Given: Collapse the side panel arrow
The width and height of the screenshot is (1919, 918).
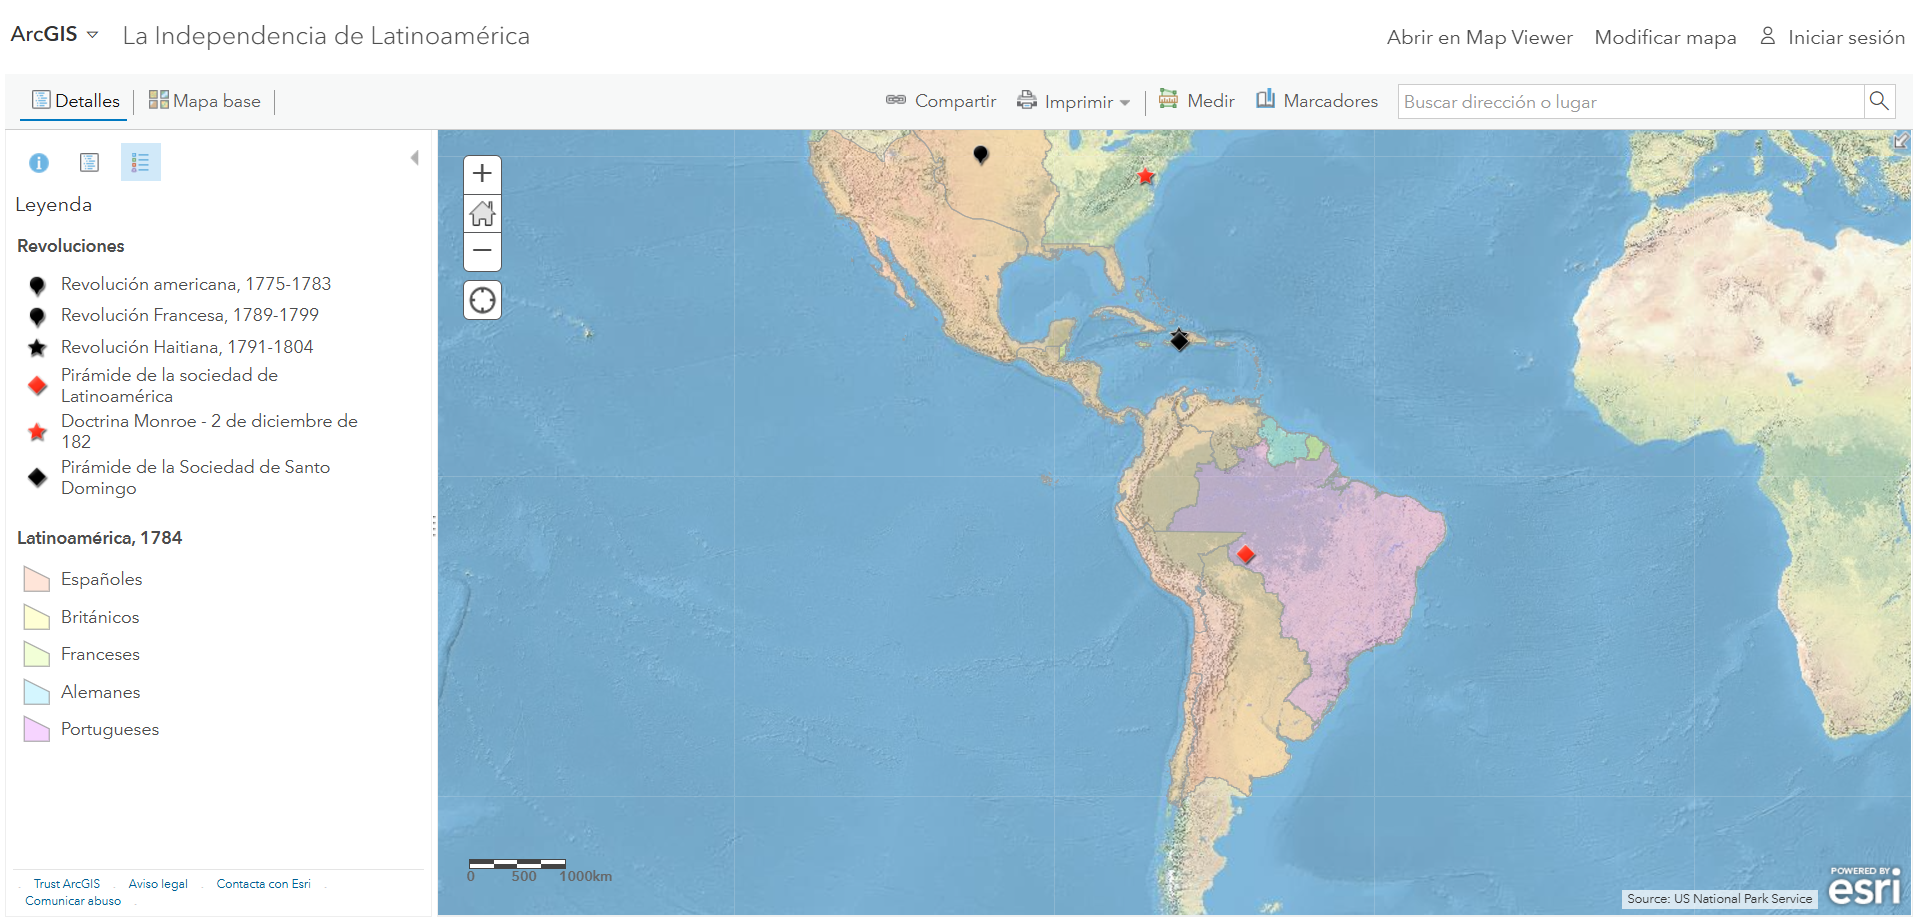Looking at the screenshot, I should 414,158.
